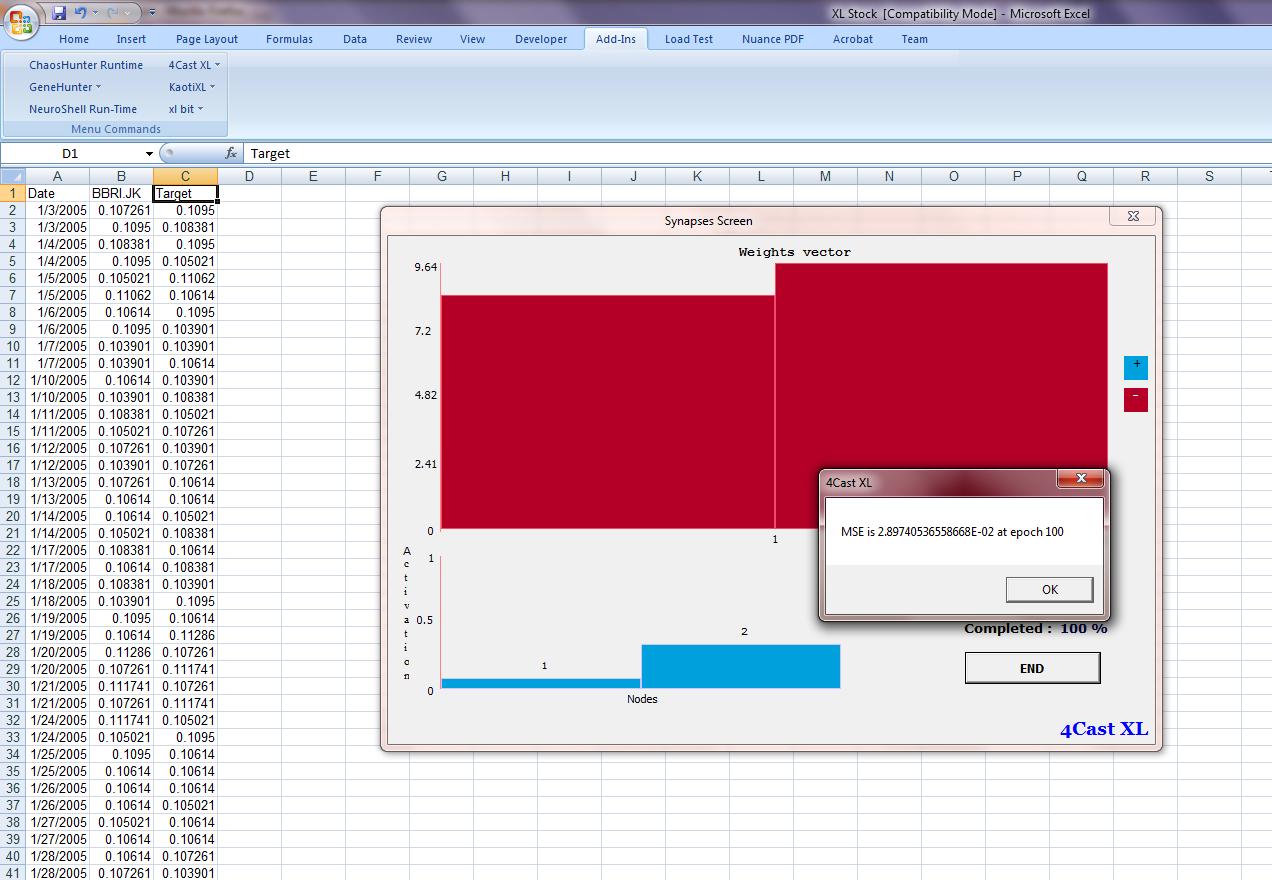Viewport: 1272px width, 880px height.
Task: Click the Select All corner button
Action: pos(13,176)
